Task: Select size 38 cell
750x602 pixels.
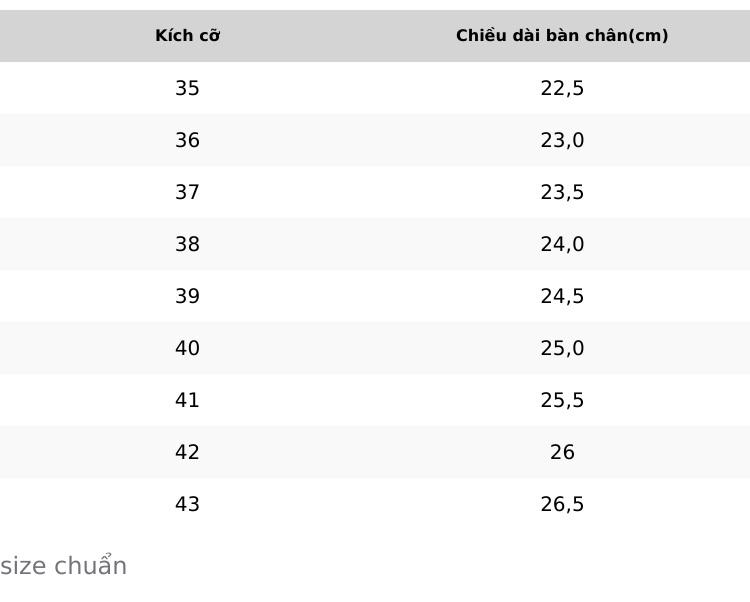Action: (187, 244)
